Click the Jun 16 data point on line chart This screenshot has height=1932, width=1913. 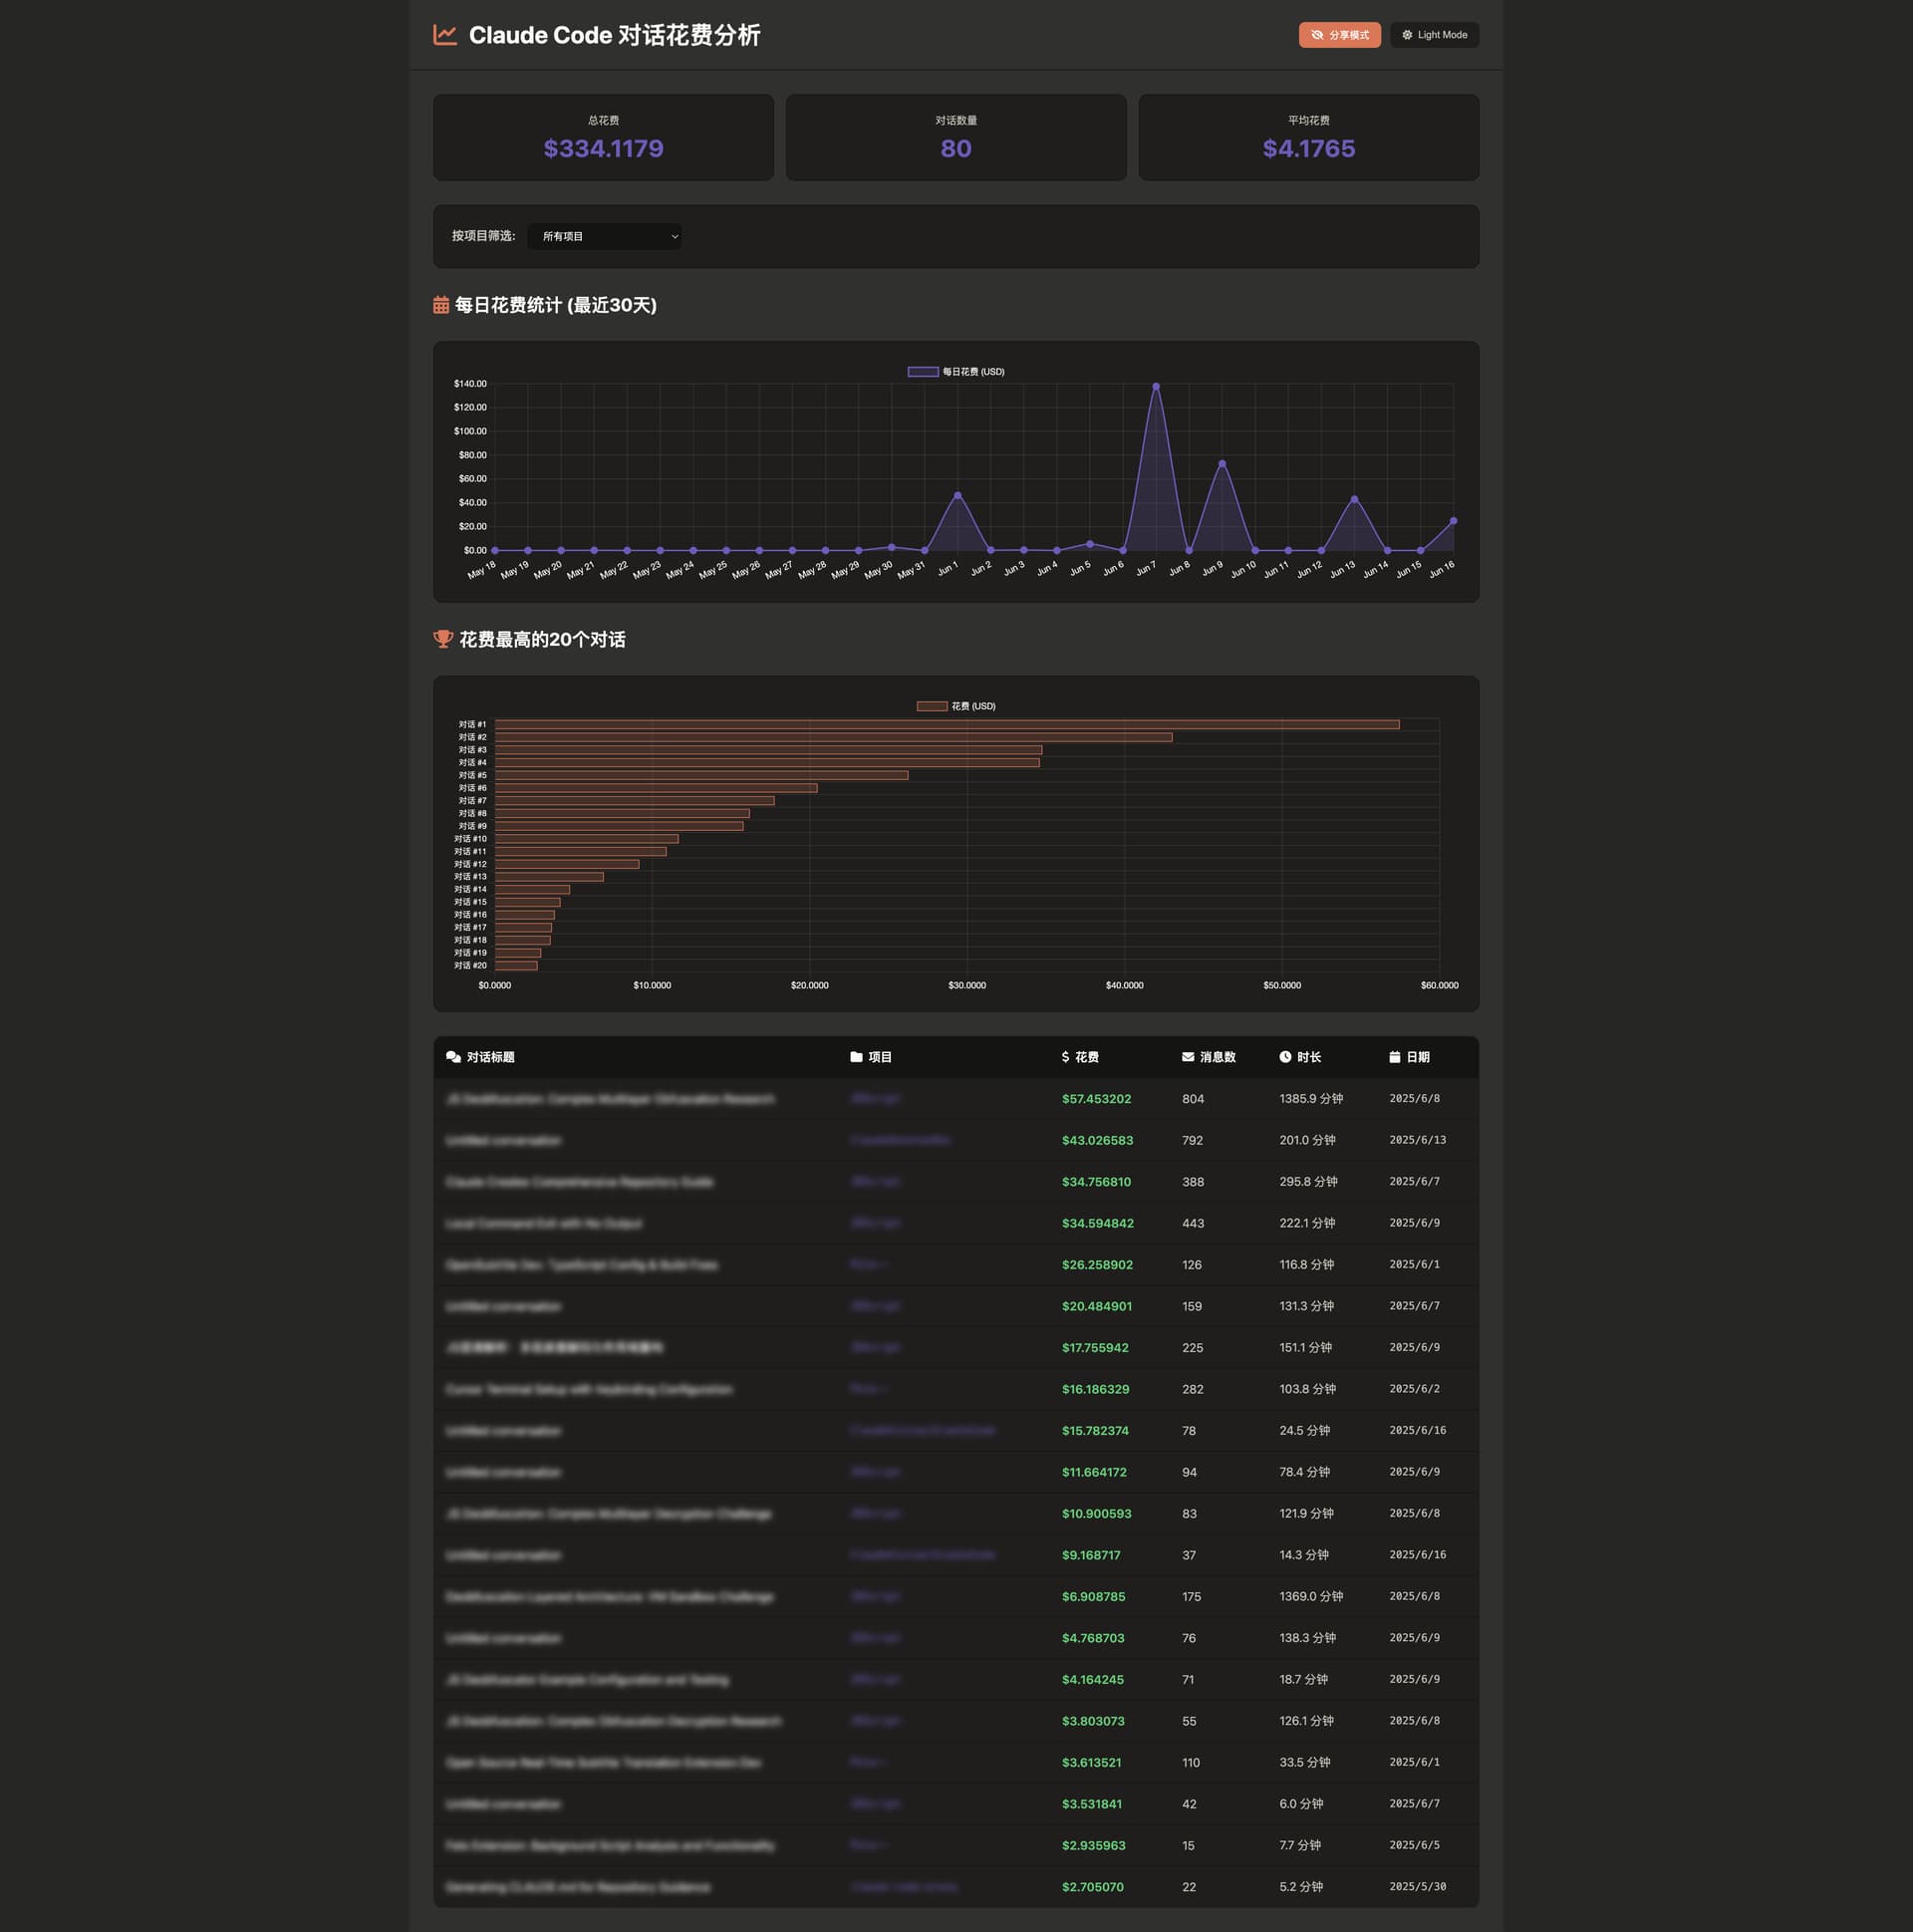pos(1453,521)
